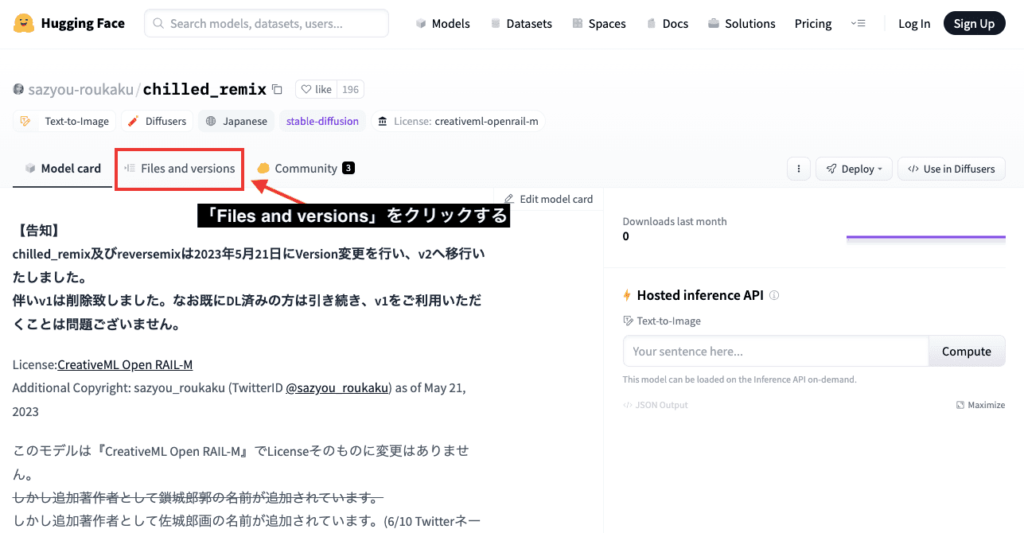Maximize the inference widget
The height and width of the screenshot is (533, 1024).
click(980, 405)
